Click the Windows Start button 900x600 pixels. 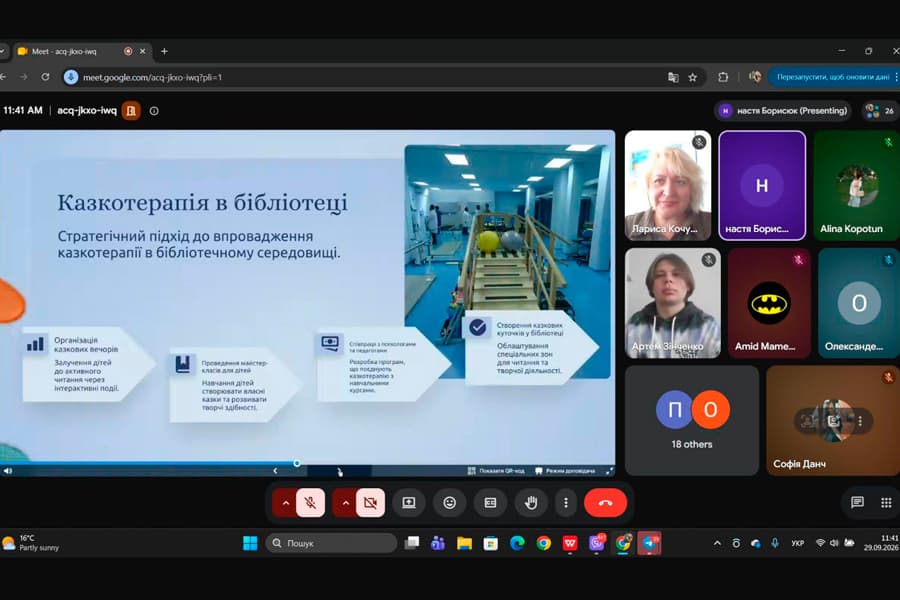(250, 543)
